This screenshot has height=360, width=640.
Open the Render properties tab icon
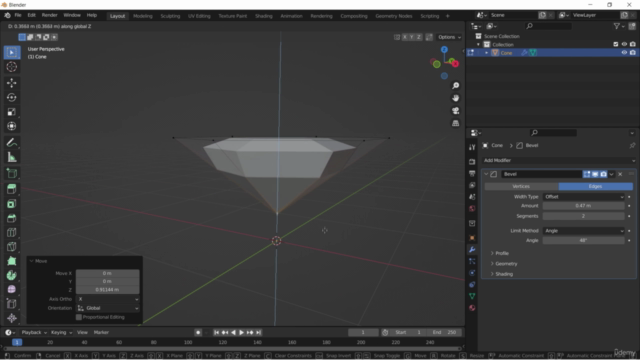click(472, 162)
